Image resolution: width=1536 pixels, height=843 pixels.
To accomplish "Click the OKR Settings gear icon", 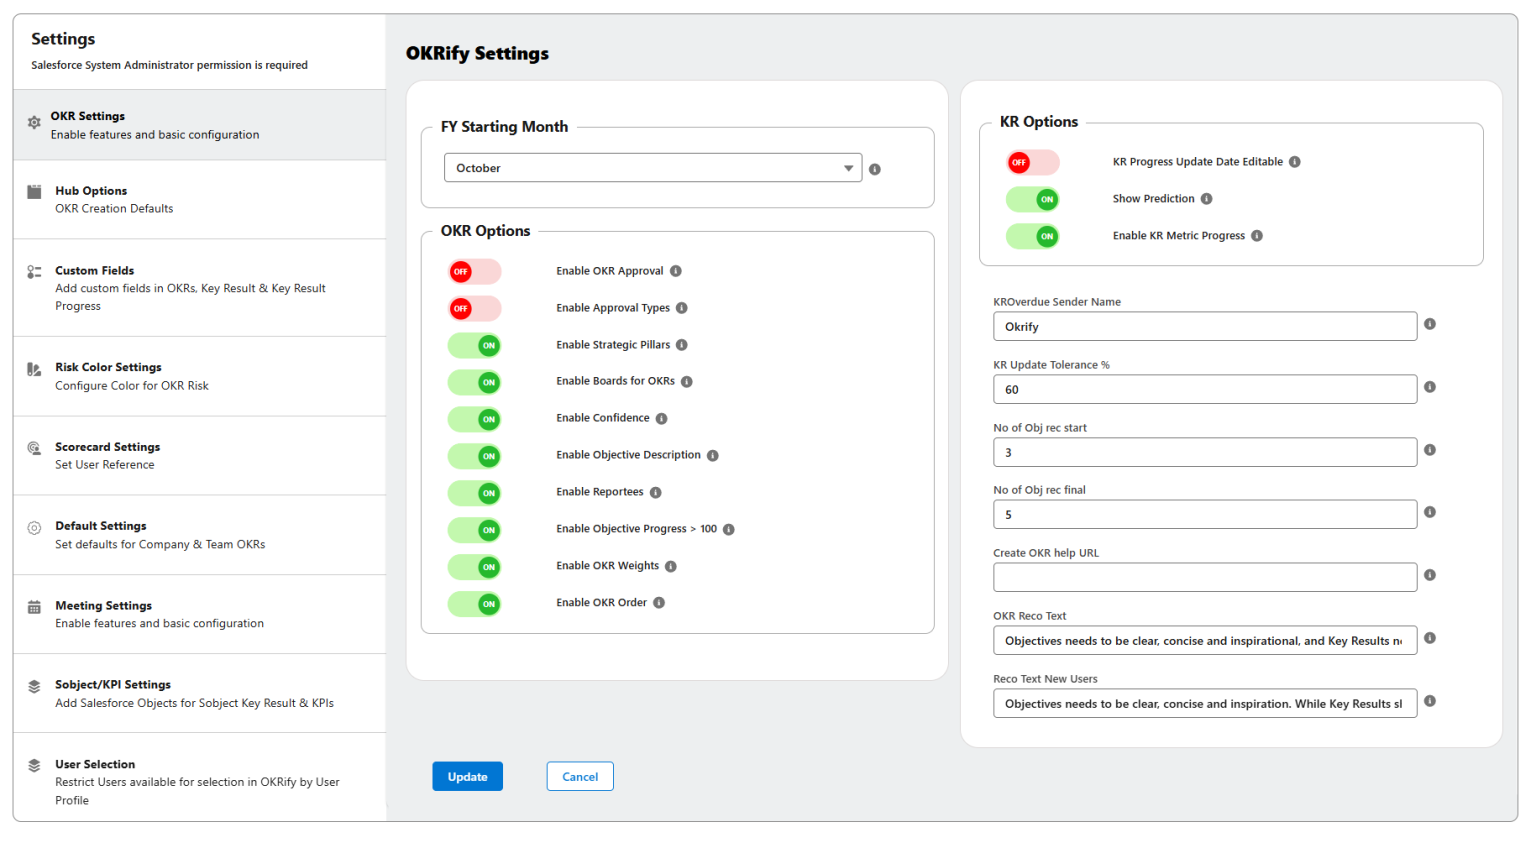I will tap(34, 120).
